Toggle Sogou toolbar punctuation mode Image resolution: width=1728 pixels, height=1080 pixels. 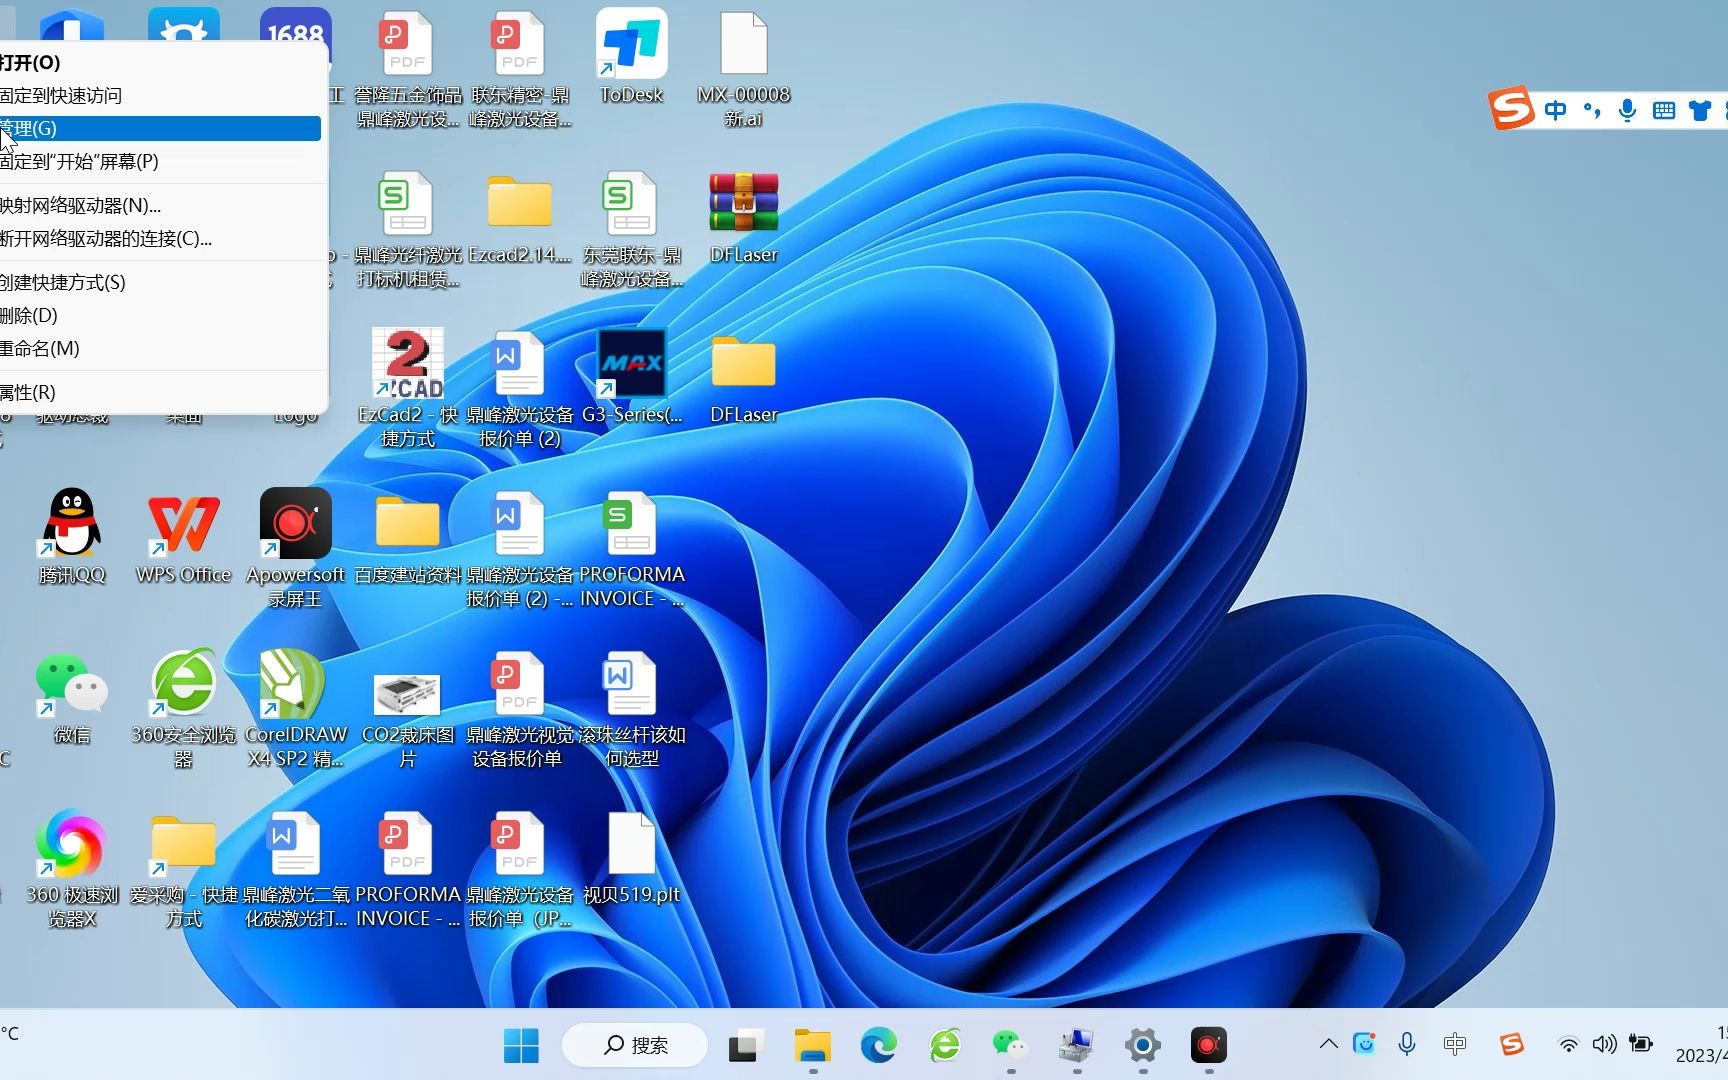[1592, 110]
